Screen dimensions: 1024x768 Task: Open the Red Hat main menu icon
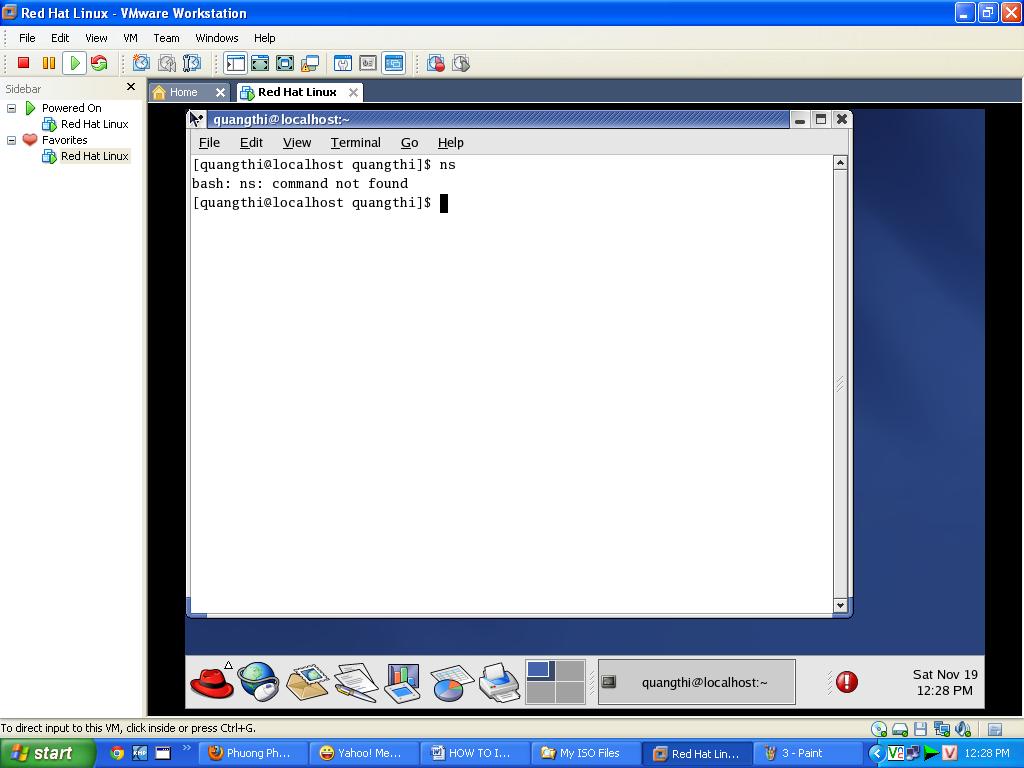211,682
